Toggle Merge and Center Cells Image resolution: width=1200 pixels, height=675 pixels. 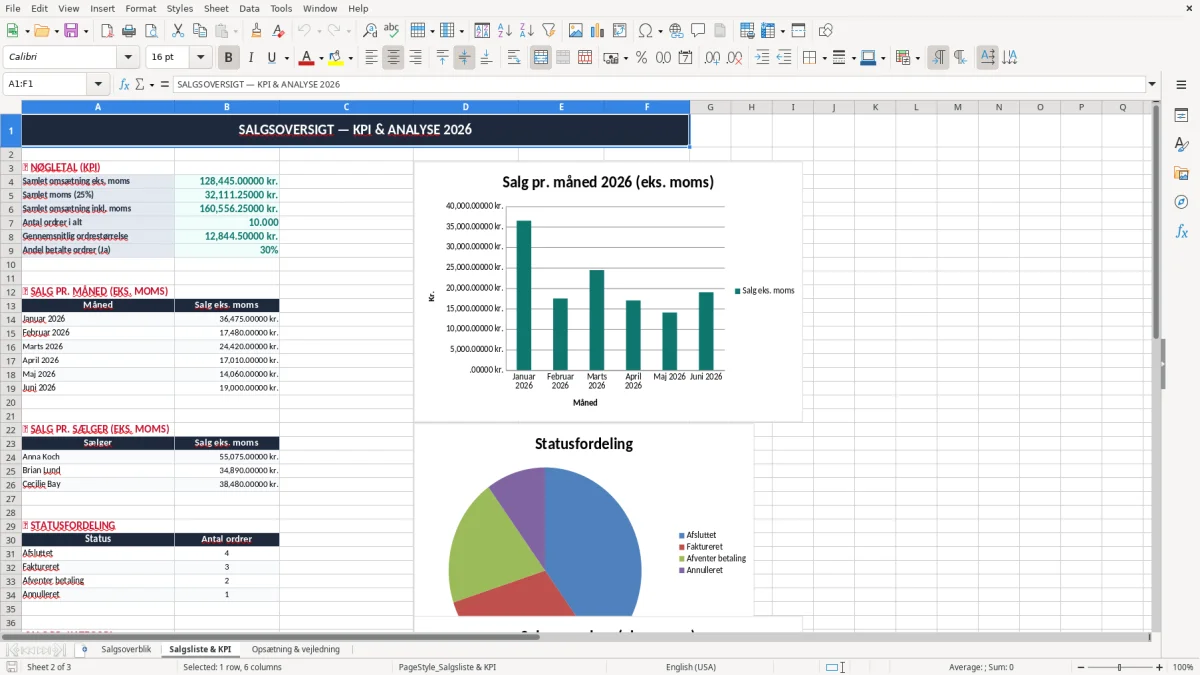click(x=541, y=58)
